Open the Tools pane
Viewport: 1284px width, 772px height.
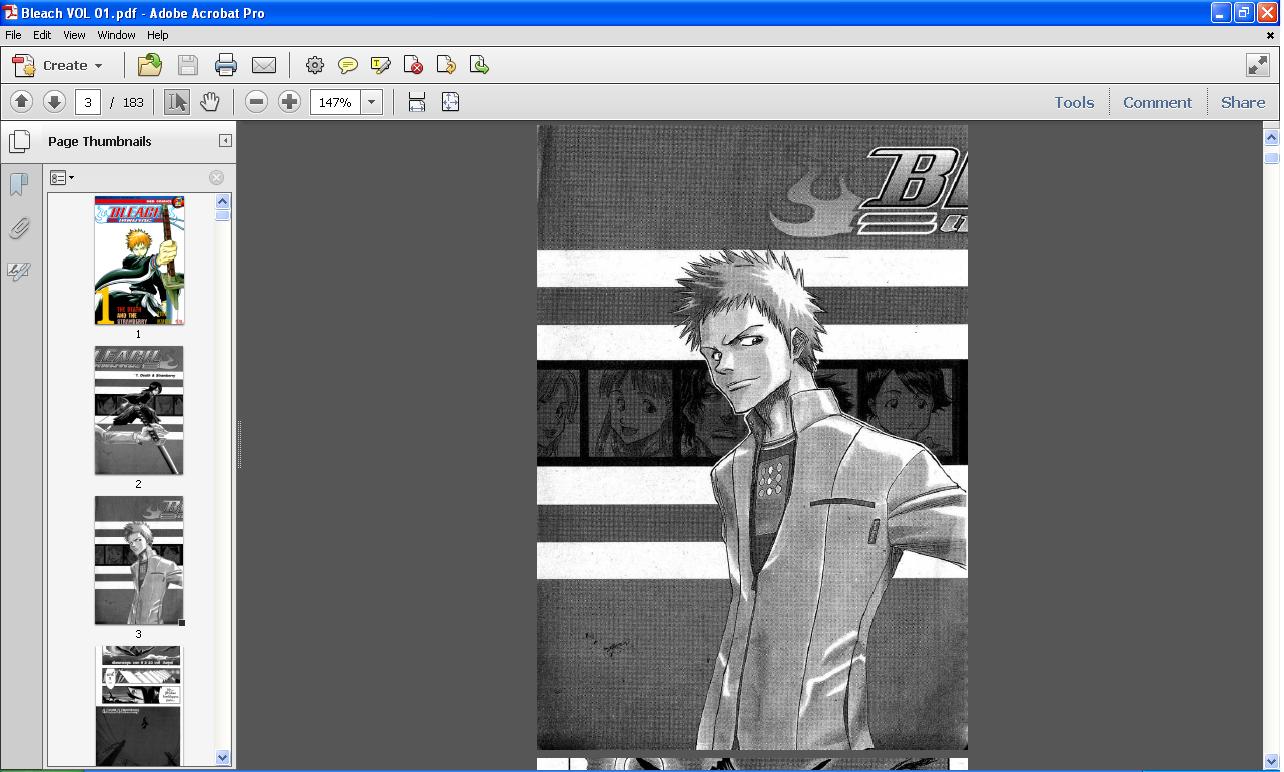click(1074, 102)
